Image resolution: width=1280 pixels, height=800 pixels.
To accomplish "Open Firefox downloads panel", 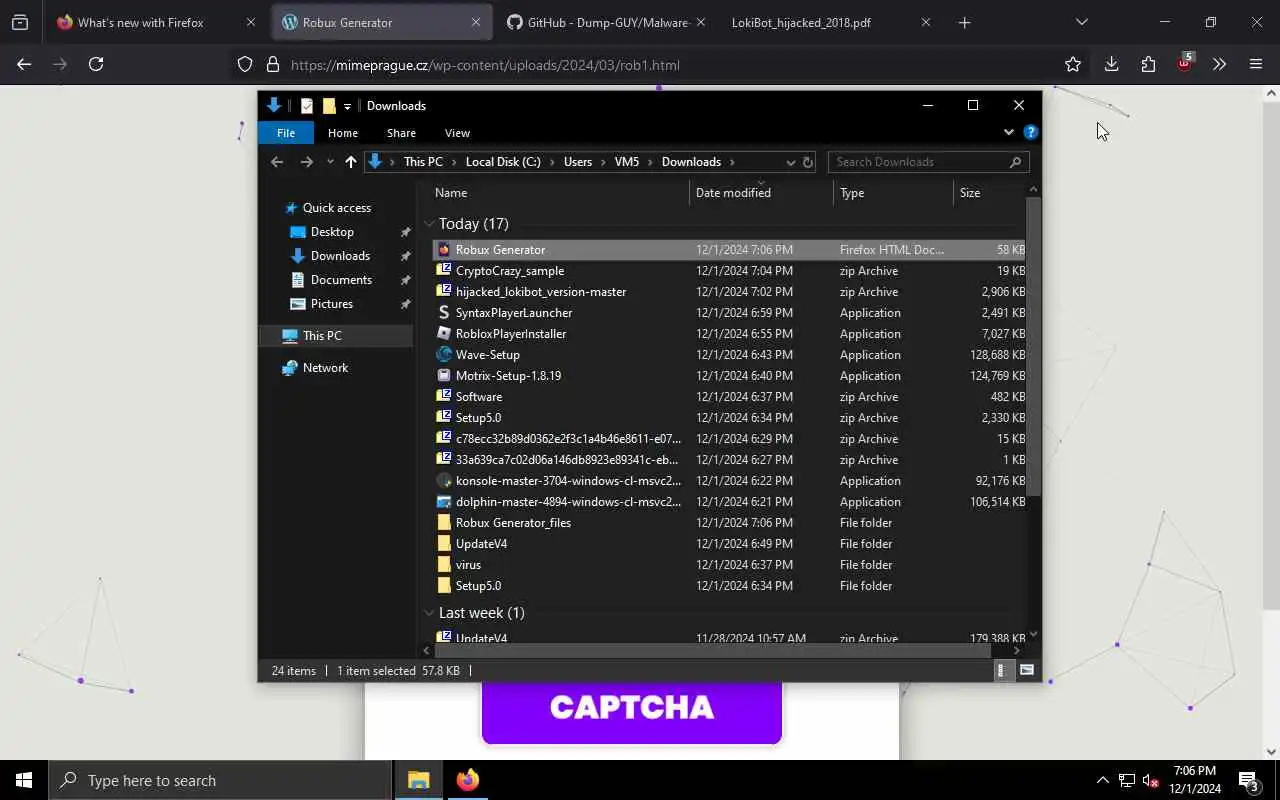I will click(1111, 64).
